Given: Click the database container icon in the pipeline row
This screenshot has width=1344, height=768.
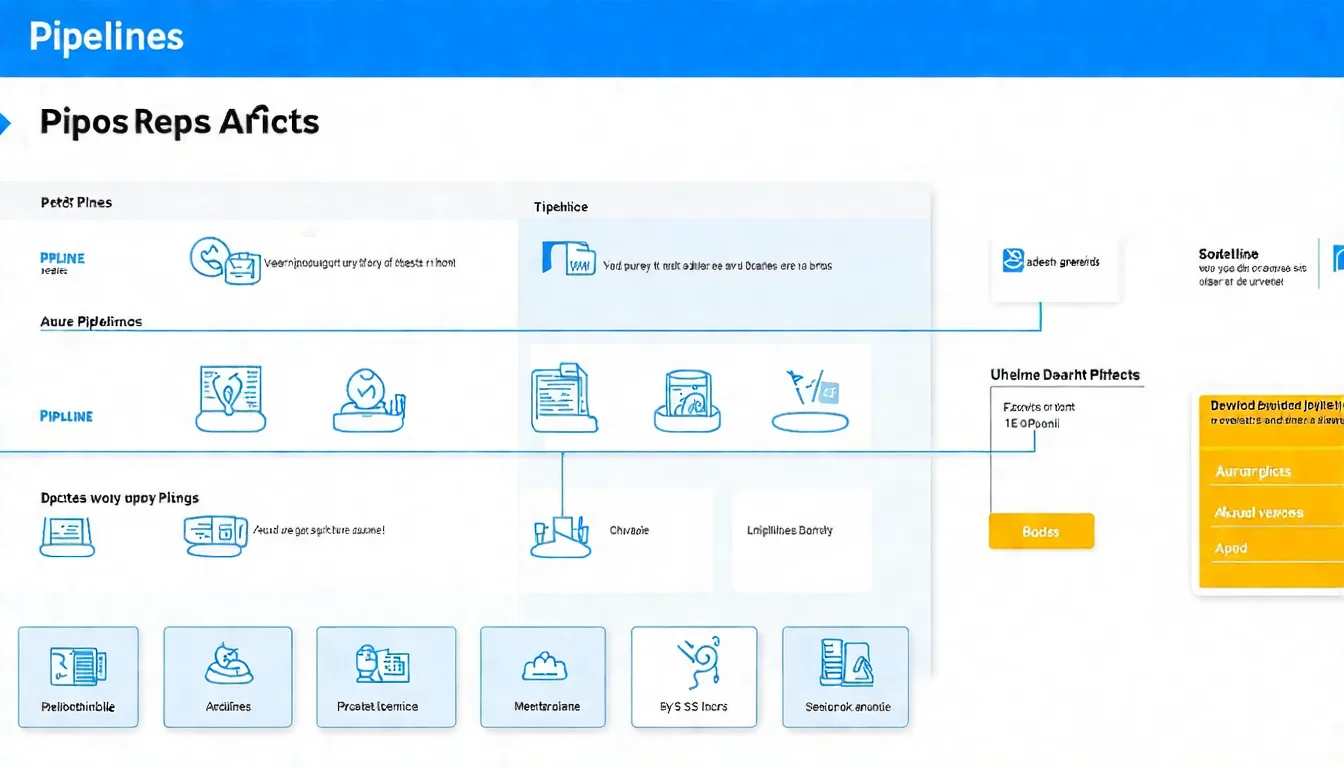Looking at the screenshot, I should click(687, 401).
